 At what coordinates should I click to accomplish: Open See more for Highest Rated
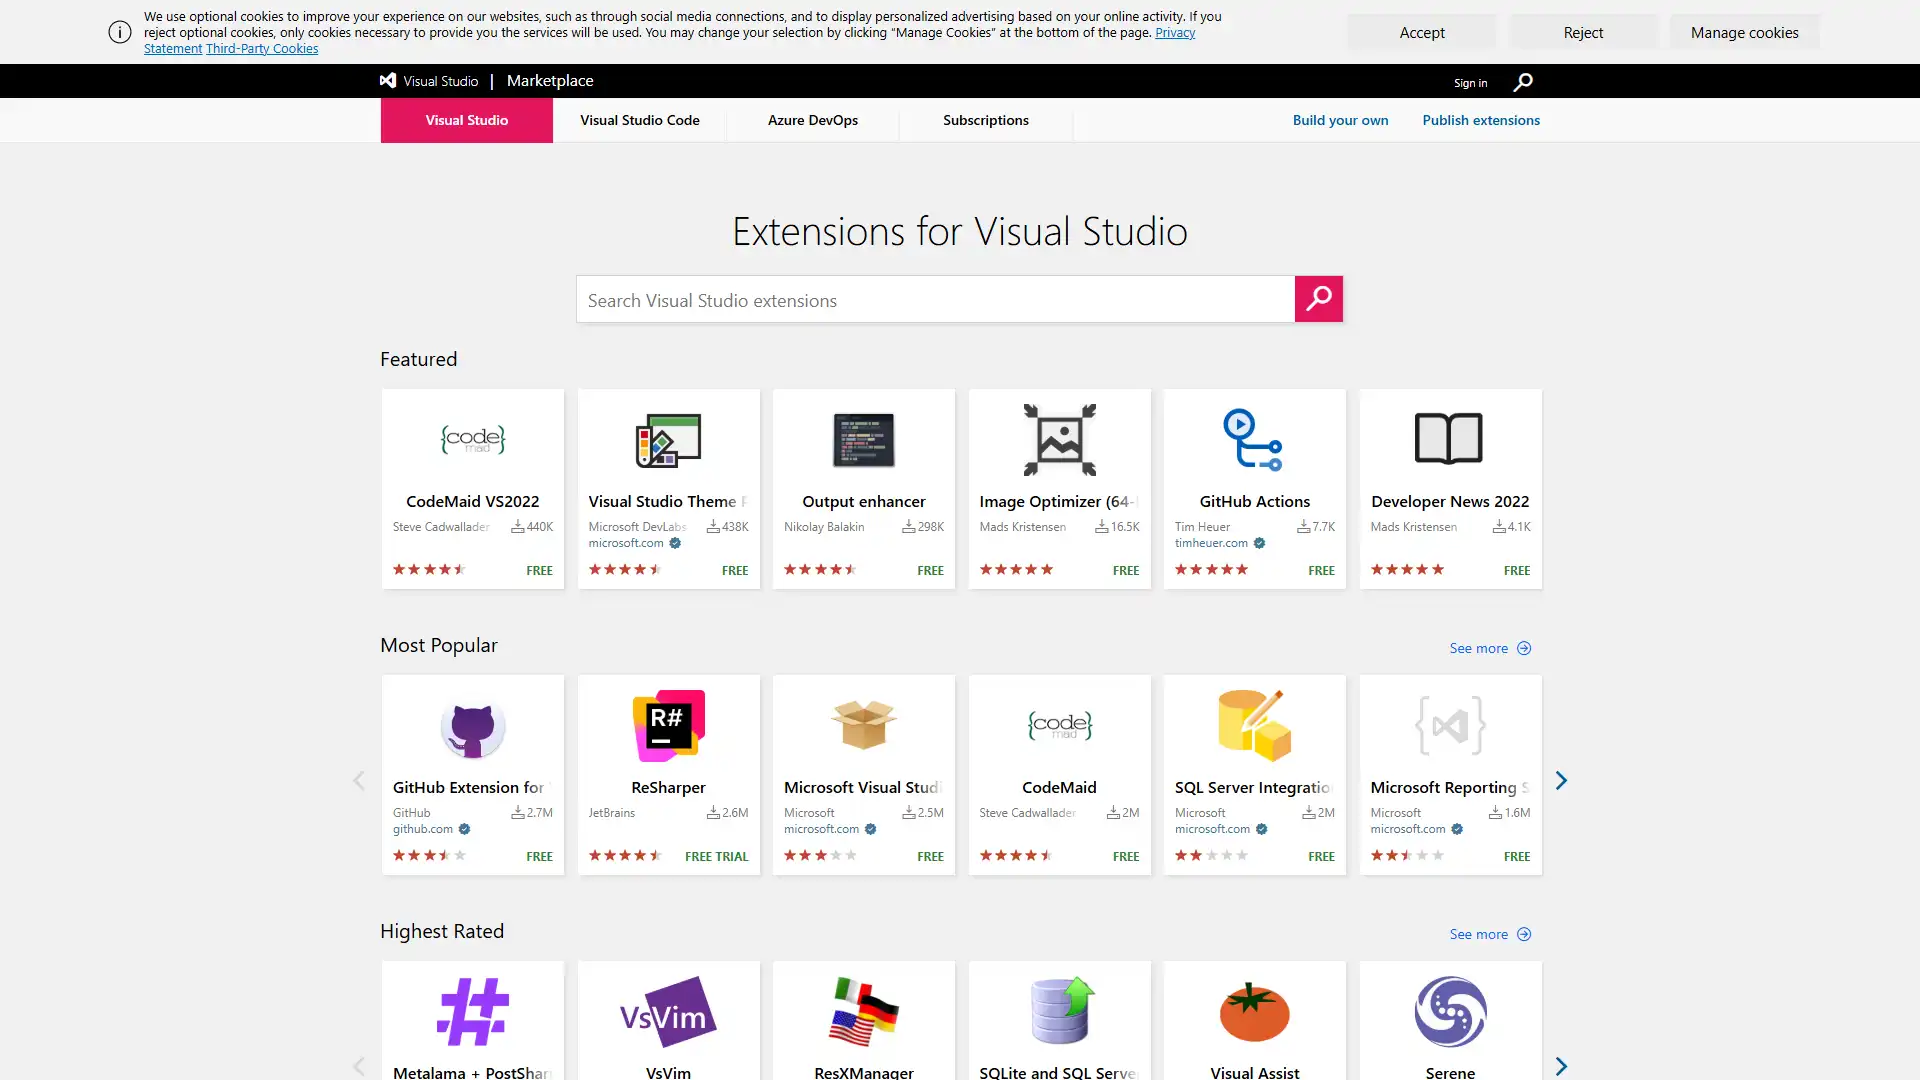(1490, 934)
